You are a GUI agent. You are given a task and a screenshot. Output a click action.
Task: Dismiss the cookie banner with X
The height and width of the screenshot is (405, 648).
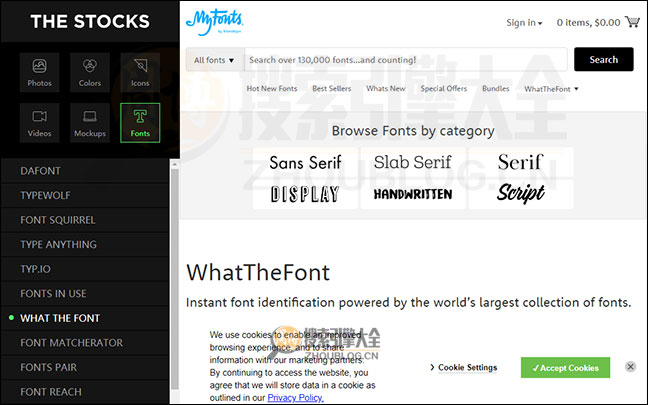630,367
